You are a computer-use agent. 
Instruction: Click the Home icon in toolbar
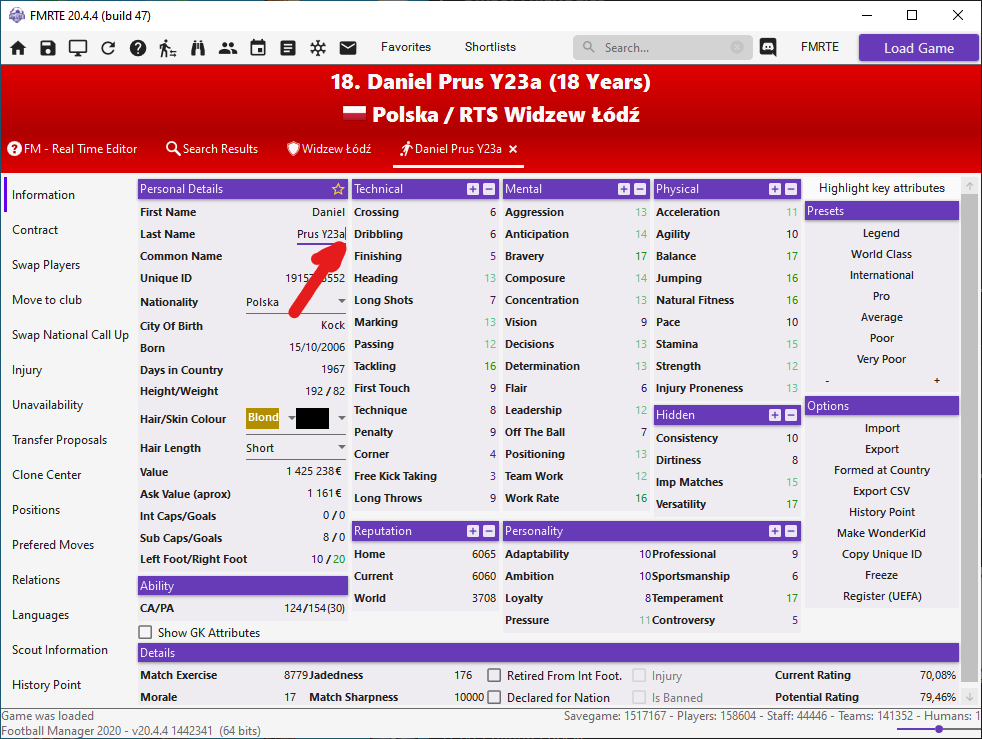click(18, 48)
